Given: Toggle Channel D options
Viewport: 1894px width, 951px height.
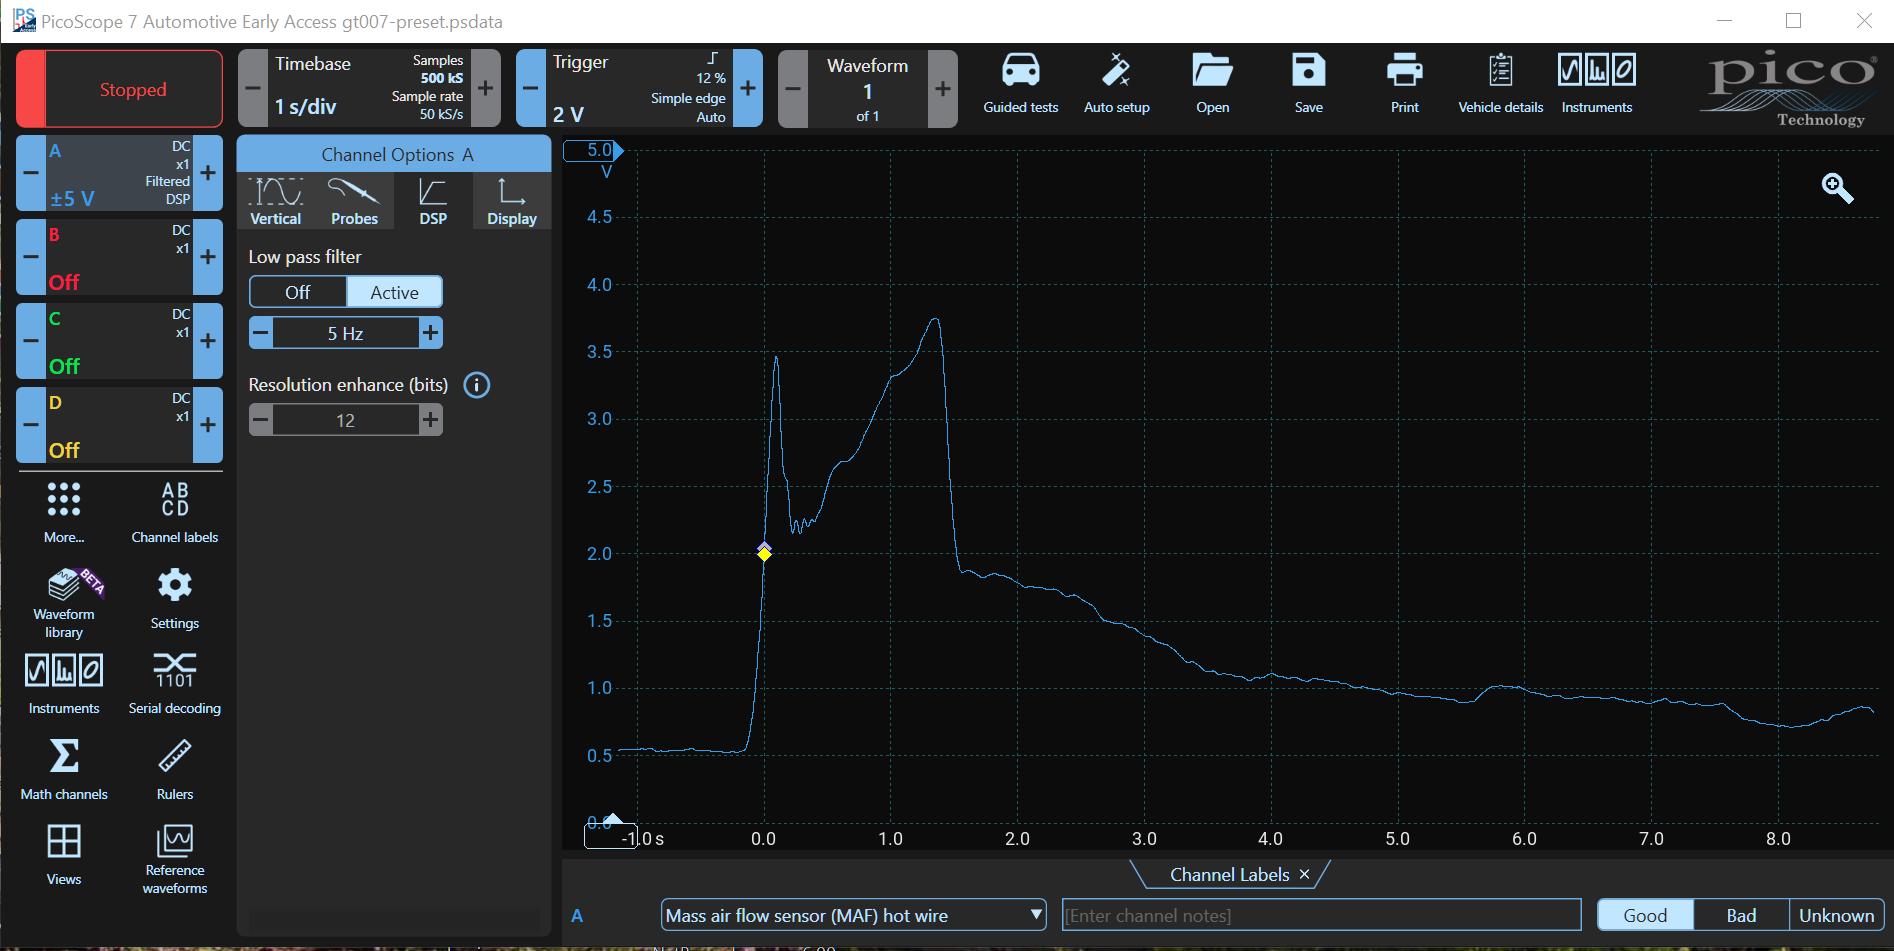Looking at the screenshot, I should click(120, 425).
